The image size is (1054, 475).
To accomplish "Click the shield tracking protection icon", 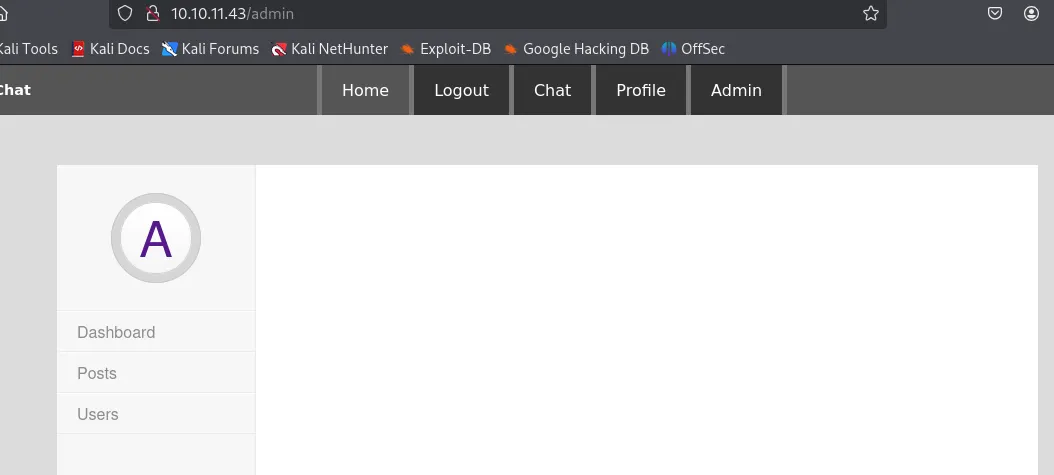I will pos(125,13).
